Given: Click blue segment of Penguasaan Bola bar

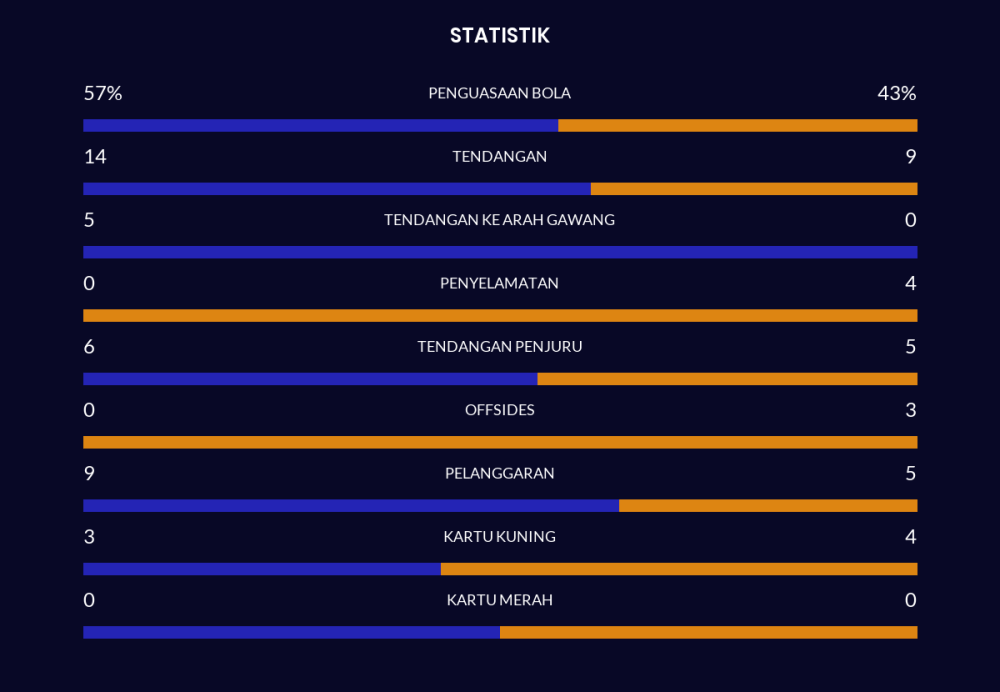Looking at the screenshot, I should tap(320, 126).
